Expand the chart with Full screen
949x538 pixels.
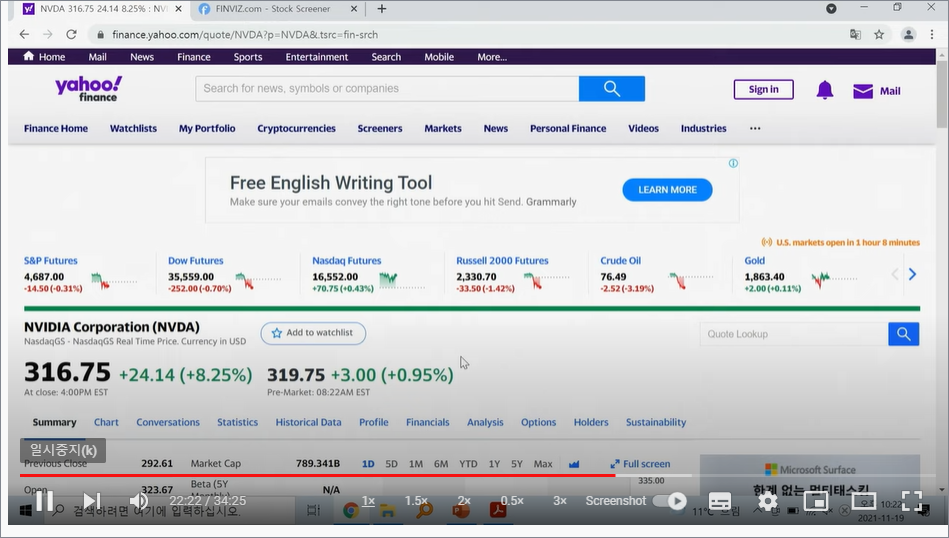click(640, 464)
